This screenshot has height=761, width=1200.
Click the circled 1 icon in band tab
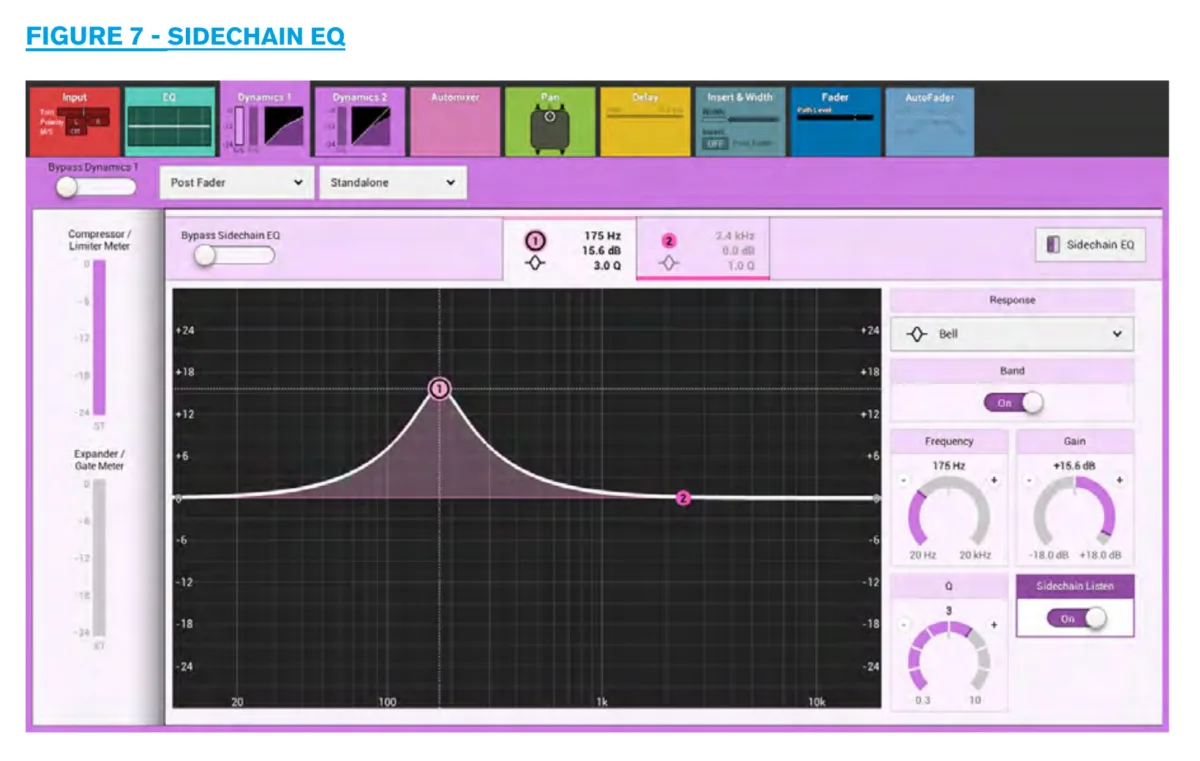click(536, 241)
